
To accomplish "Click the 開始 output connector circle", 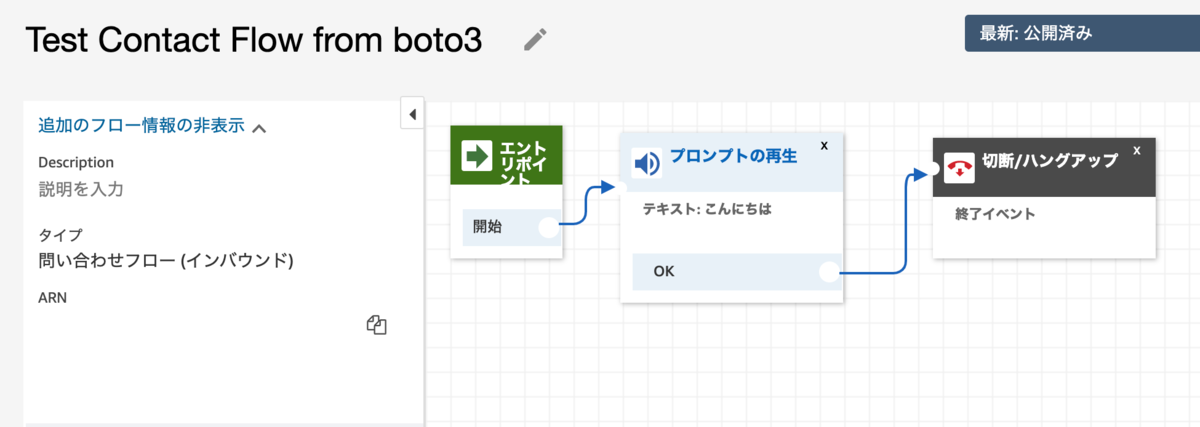I will [x=548, y=227].
